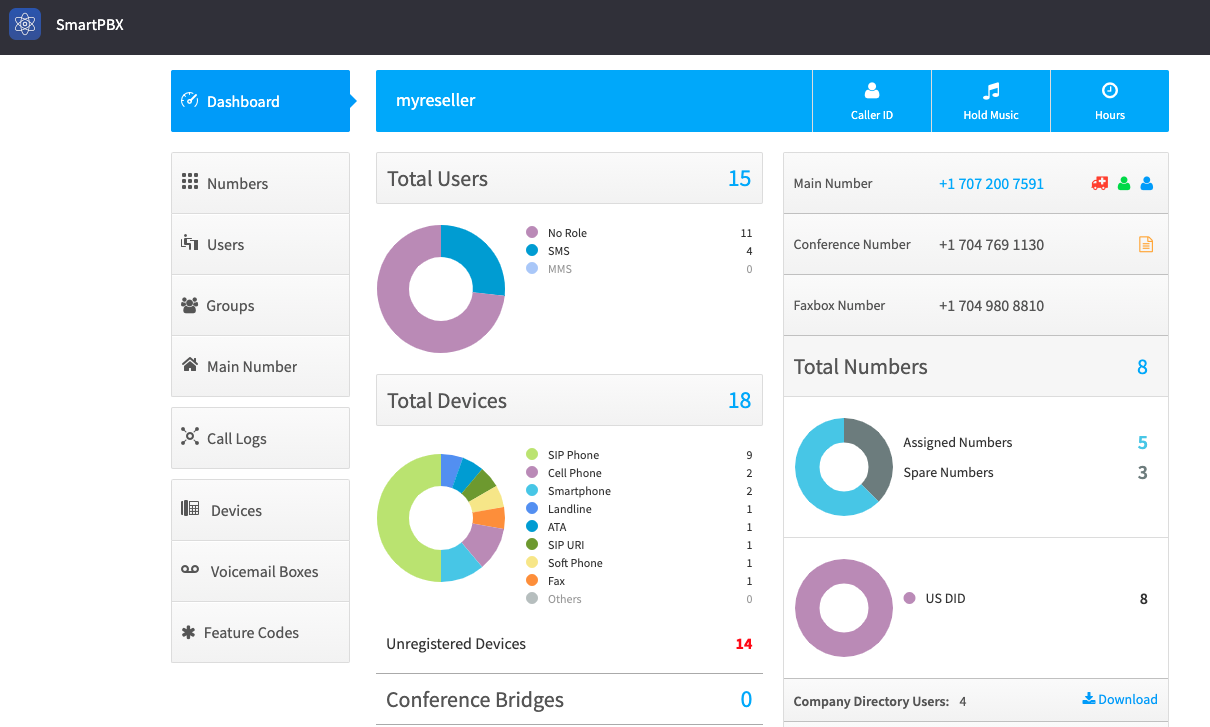Click the SmartPBX atom logo icon
The image size is (1210, 727).
point(25,24)
